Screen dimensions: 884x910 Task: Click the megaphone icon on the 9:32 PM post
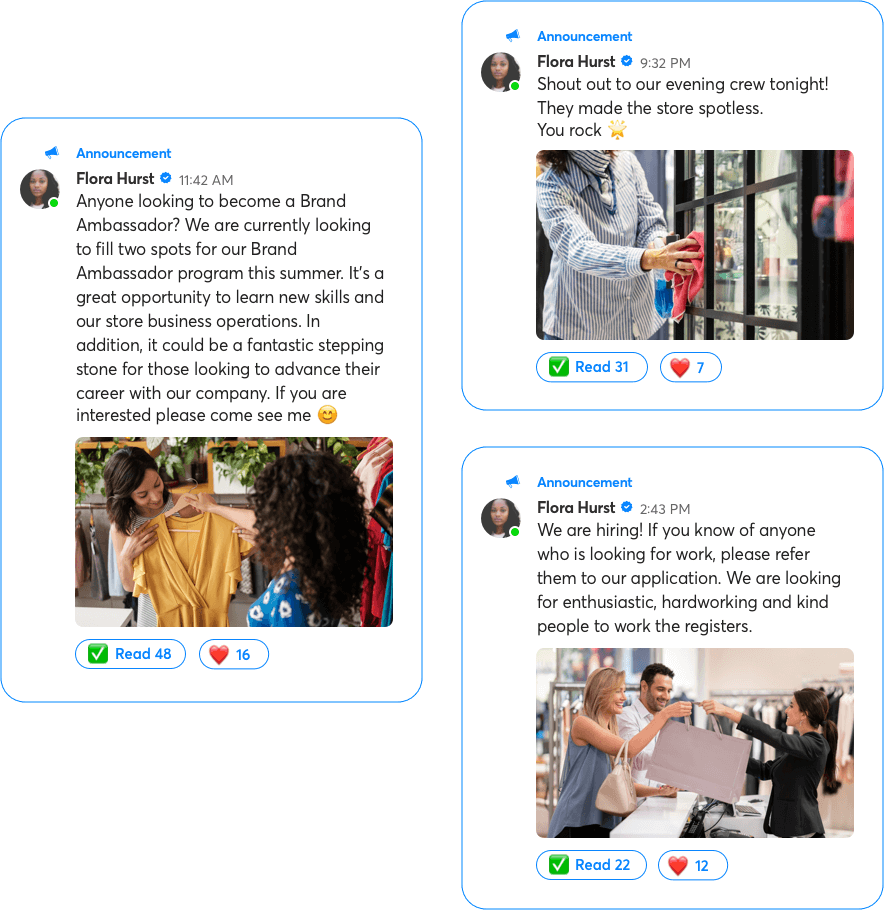pyautogui.click(x=513, y=35)
